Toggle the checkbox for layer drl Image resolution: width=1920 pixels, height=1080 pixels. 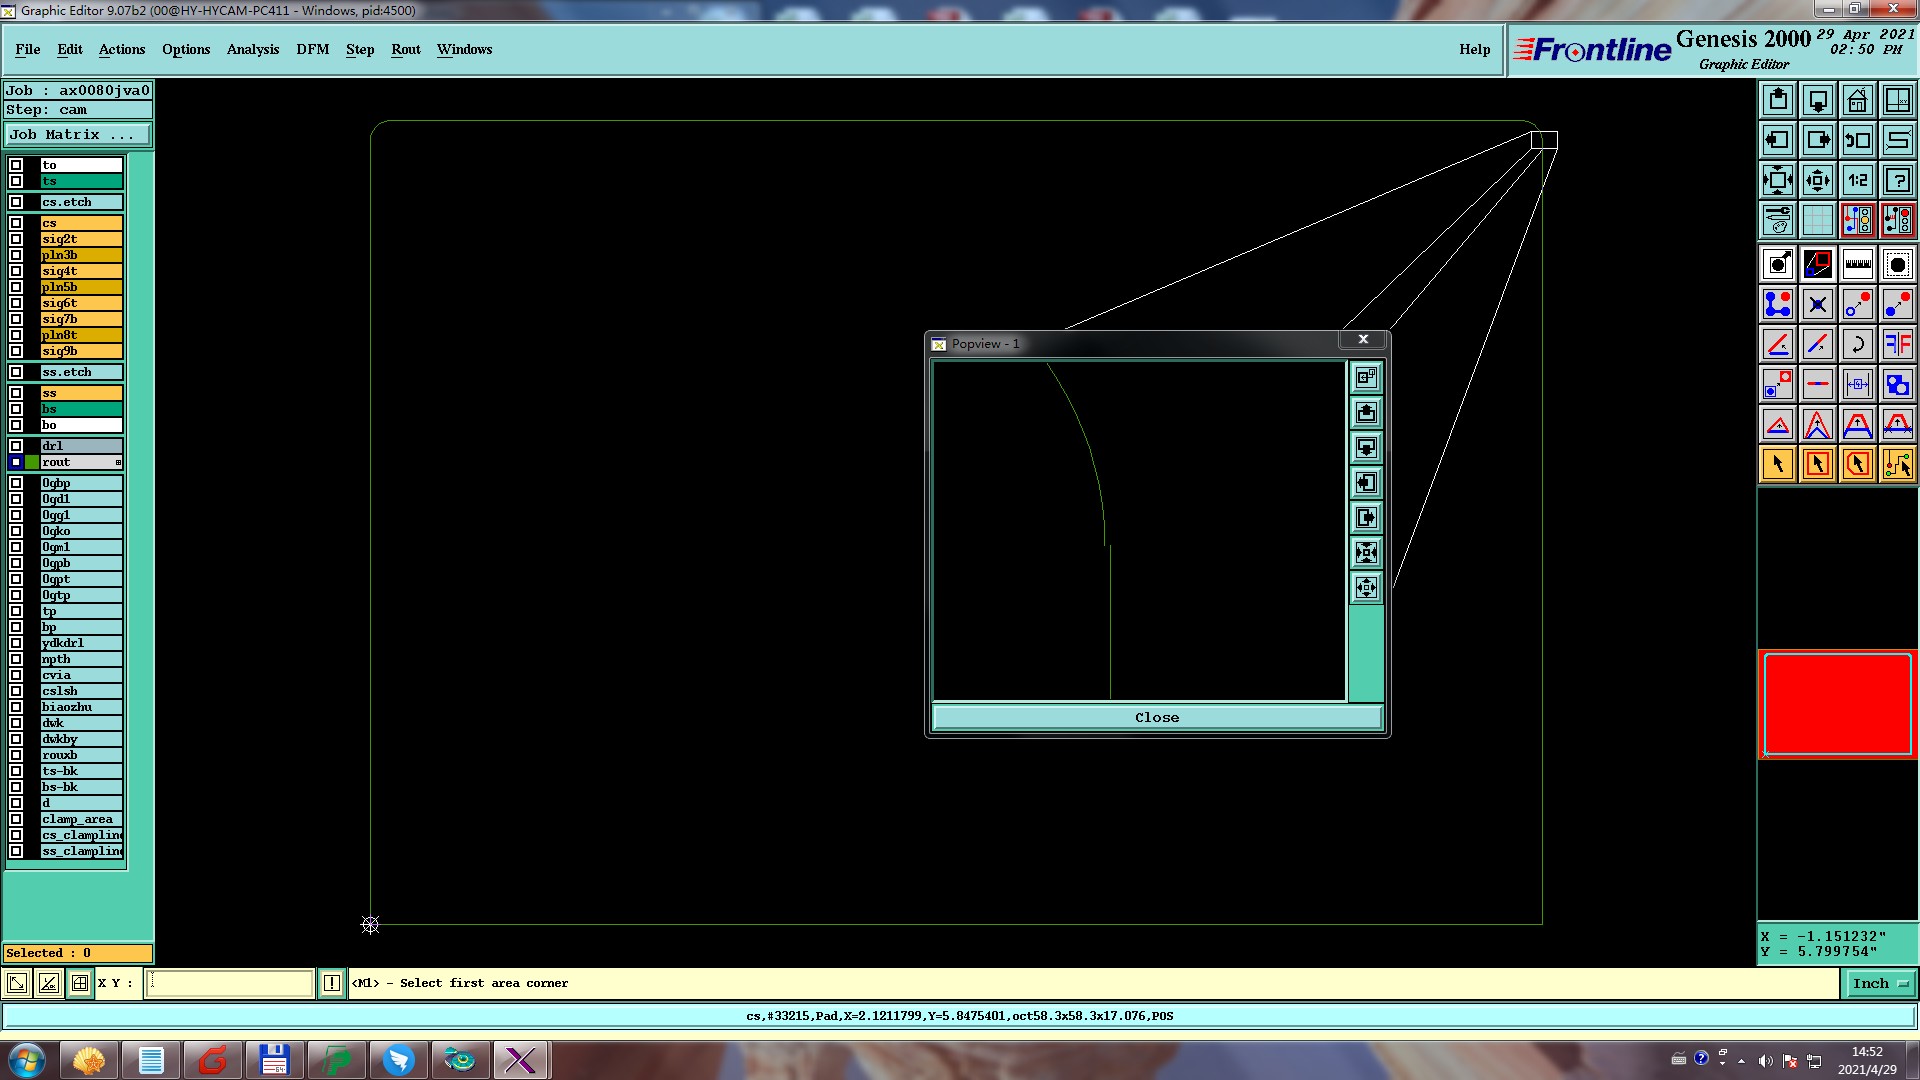click(16, 446)
